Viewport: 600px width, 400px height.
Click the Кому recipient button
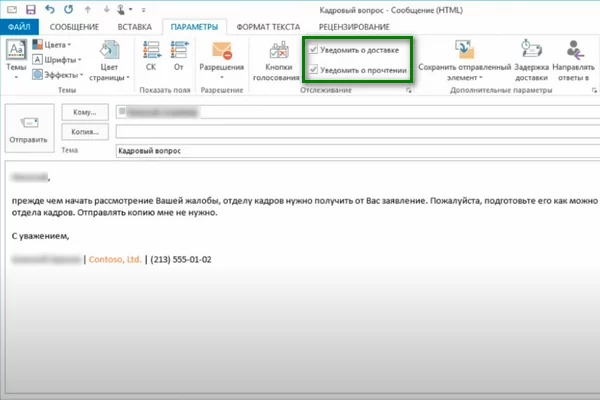[85, 112]
